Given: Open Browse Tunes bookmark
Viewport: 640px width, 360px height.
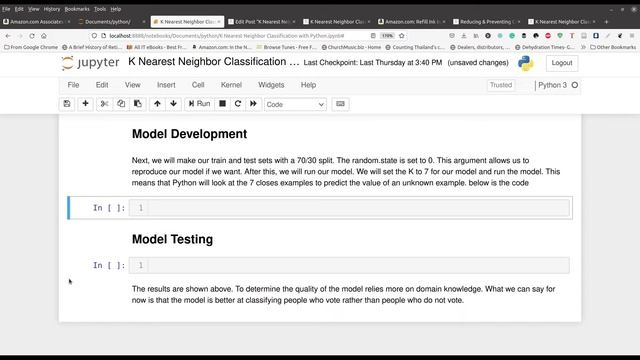Looking at the screenshot, I should click(x=287, y=47).
